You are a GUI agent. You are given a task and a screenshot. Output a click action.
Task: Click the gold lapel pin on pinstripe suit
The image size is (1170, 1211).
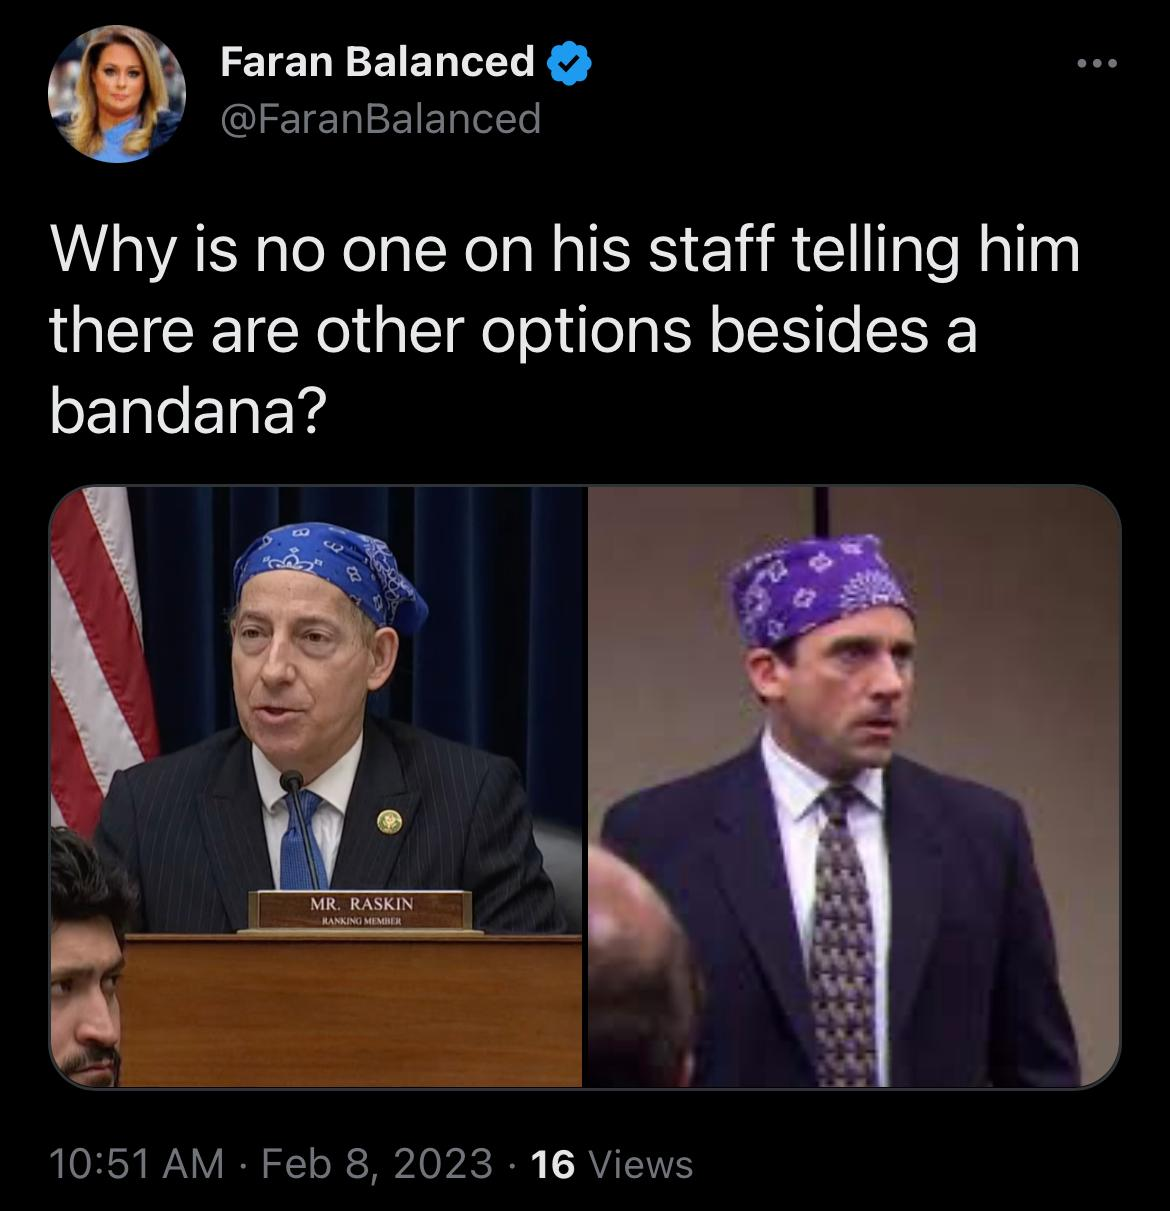pos(389,822)
